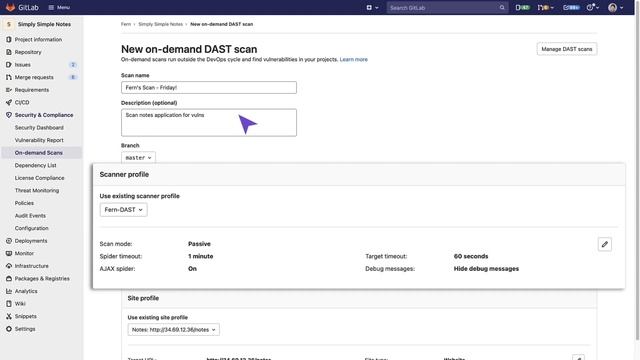Click the Deployments sidebar icon
Screen dimensions: 640x360
(9, 241)
